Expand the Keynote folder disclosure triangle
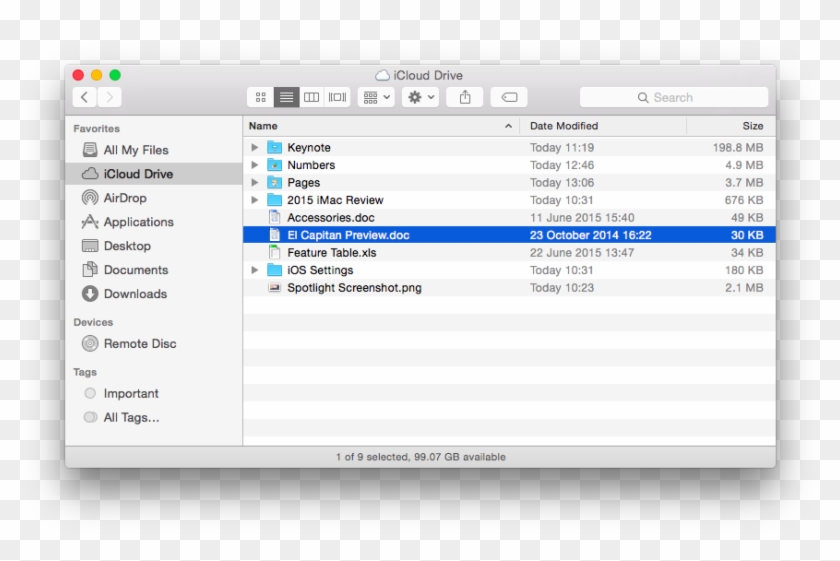840x561 pixels. coord(255,148)
